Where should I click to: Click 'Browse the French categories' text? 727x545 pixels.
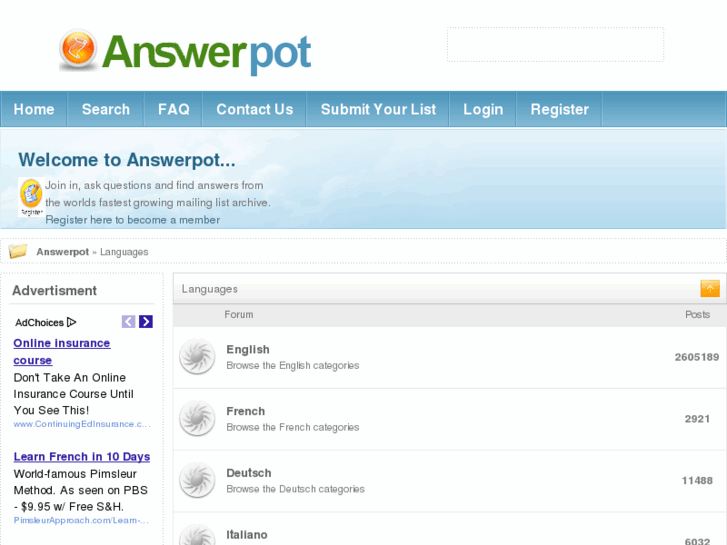tap(293, 427)
